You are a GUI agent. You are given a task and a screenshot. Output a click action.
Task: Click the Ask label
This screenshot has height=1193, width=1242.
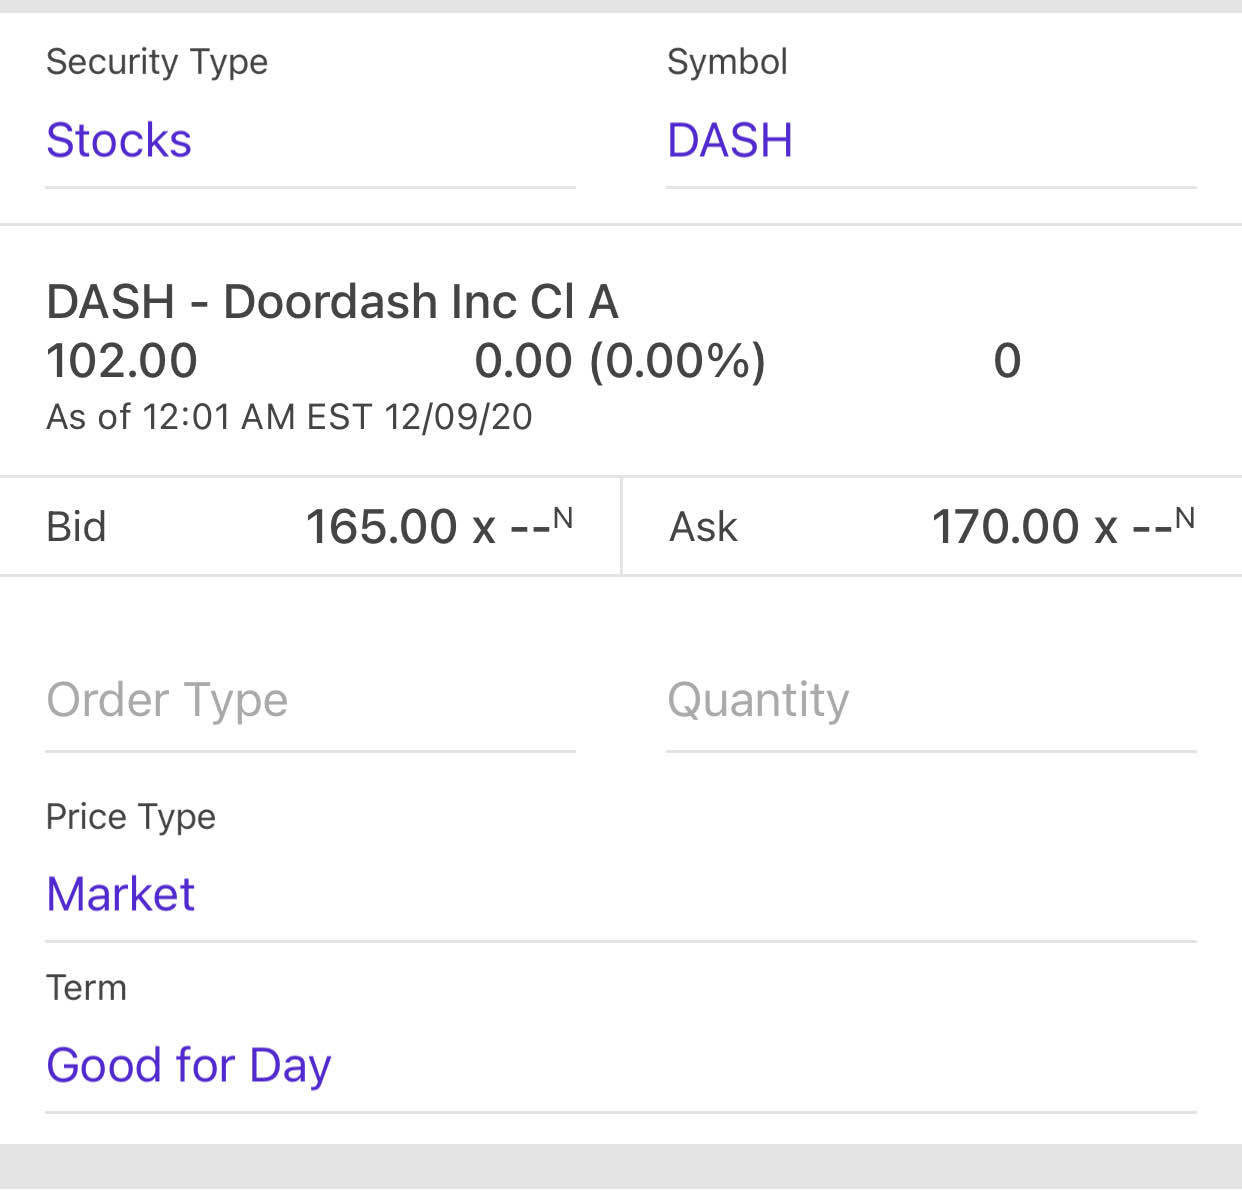704,526
